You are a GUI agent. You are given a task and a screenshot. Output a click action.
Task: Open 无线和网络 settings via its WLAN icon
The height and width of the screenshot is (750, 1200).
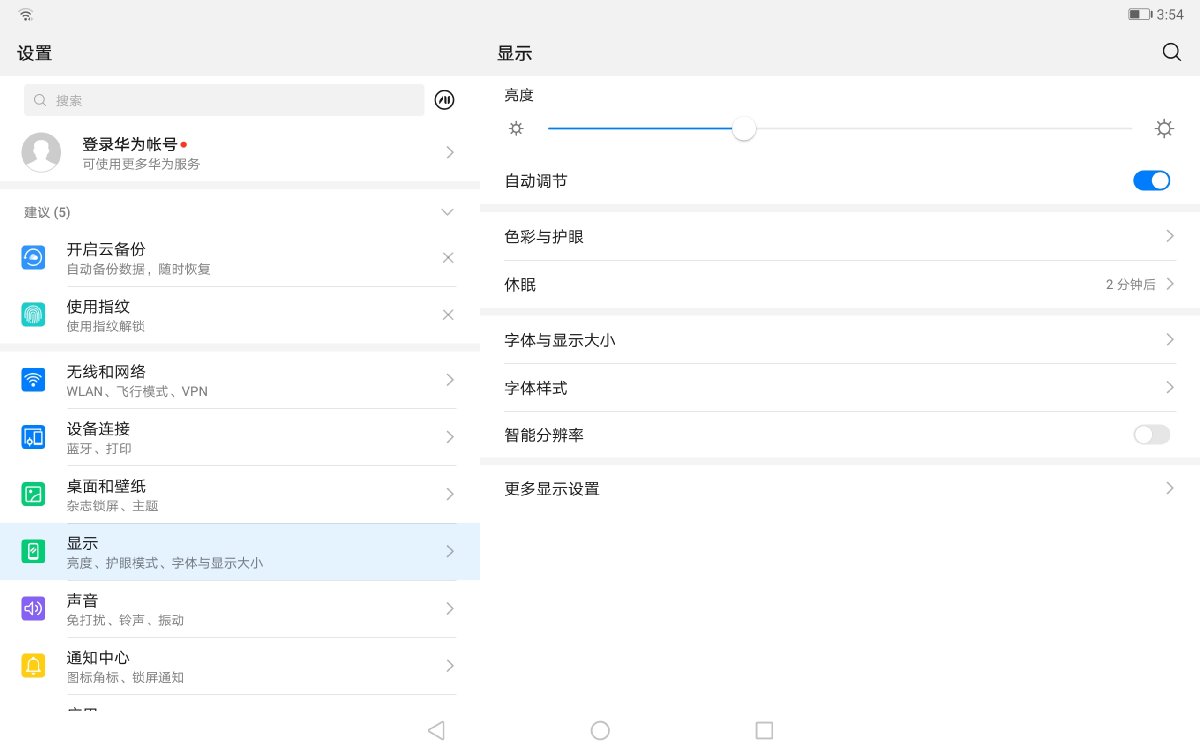click(x=33, y=380)
